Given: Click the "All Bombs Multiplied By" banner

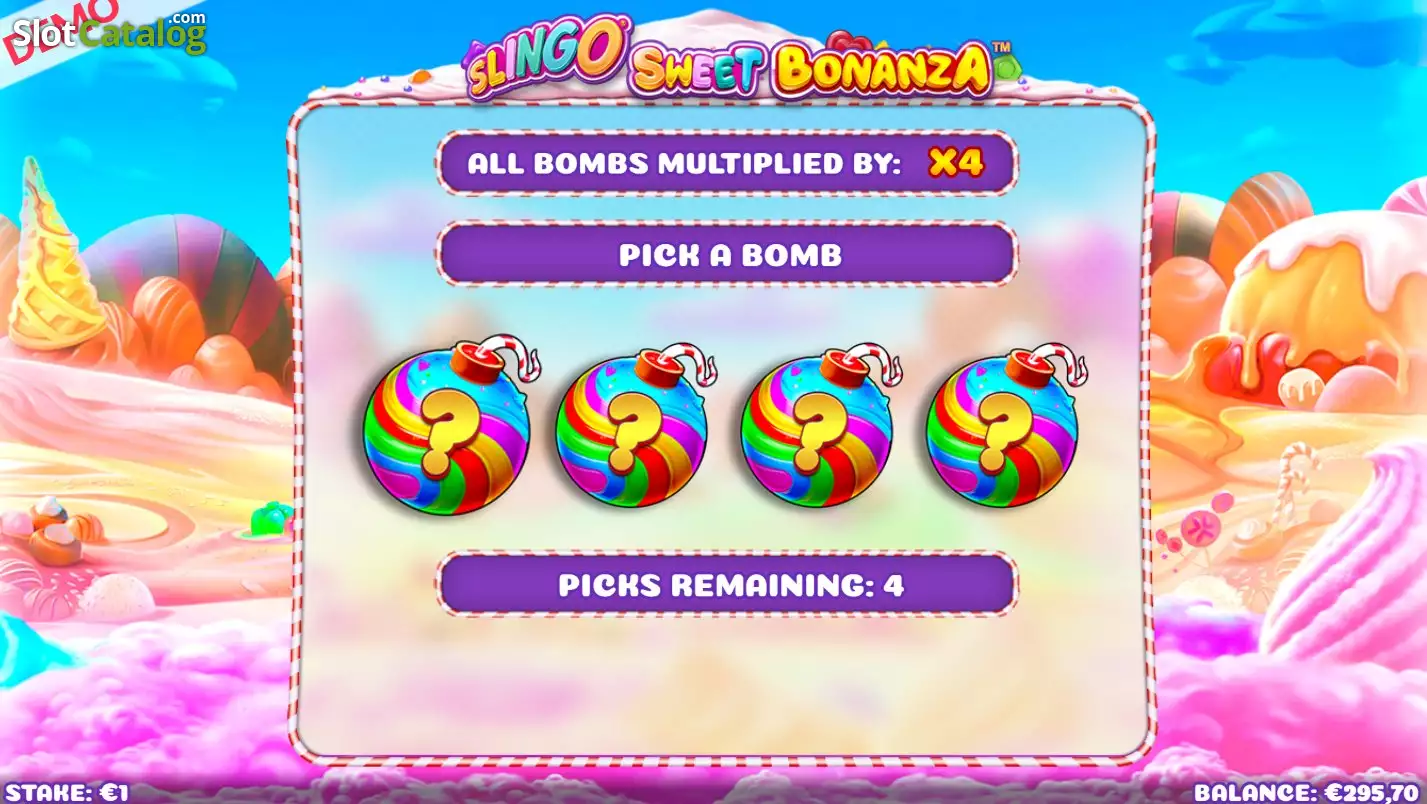Looking at the screenshot, I should point(727,163).
